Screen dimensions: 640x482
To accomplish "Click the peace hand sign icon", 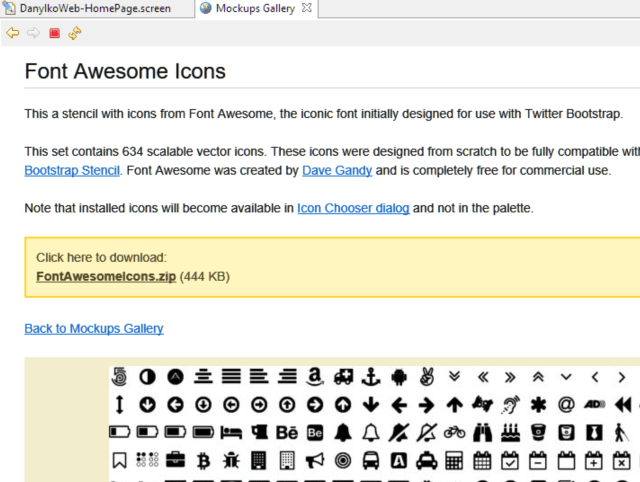I will pos(427,377).
